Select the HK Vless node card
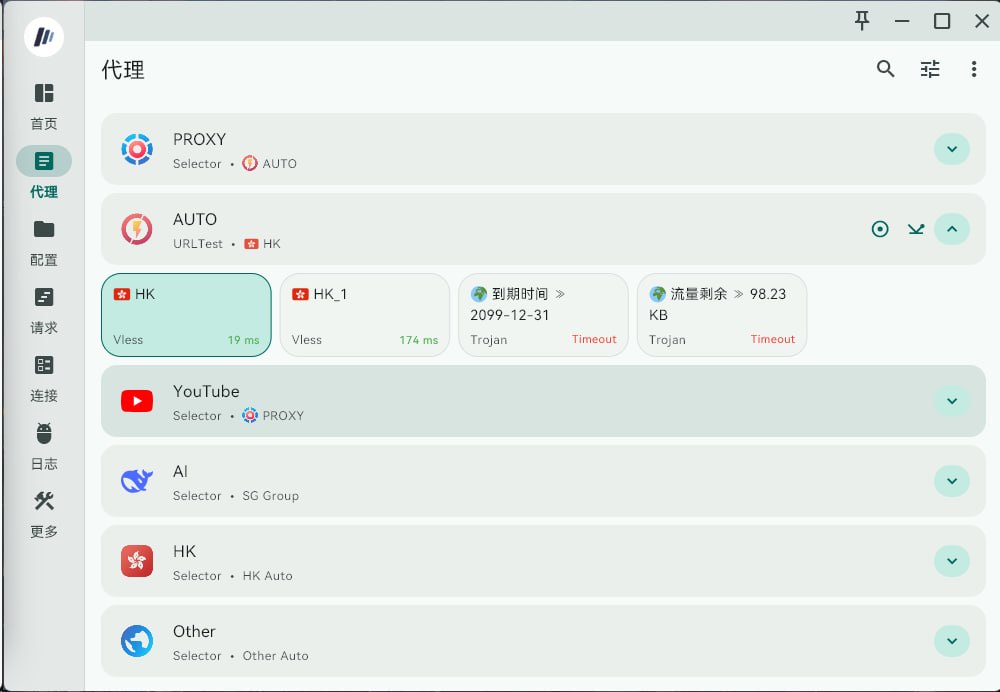The height and width of the screenshot is (692, 1000). (186, 315)
